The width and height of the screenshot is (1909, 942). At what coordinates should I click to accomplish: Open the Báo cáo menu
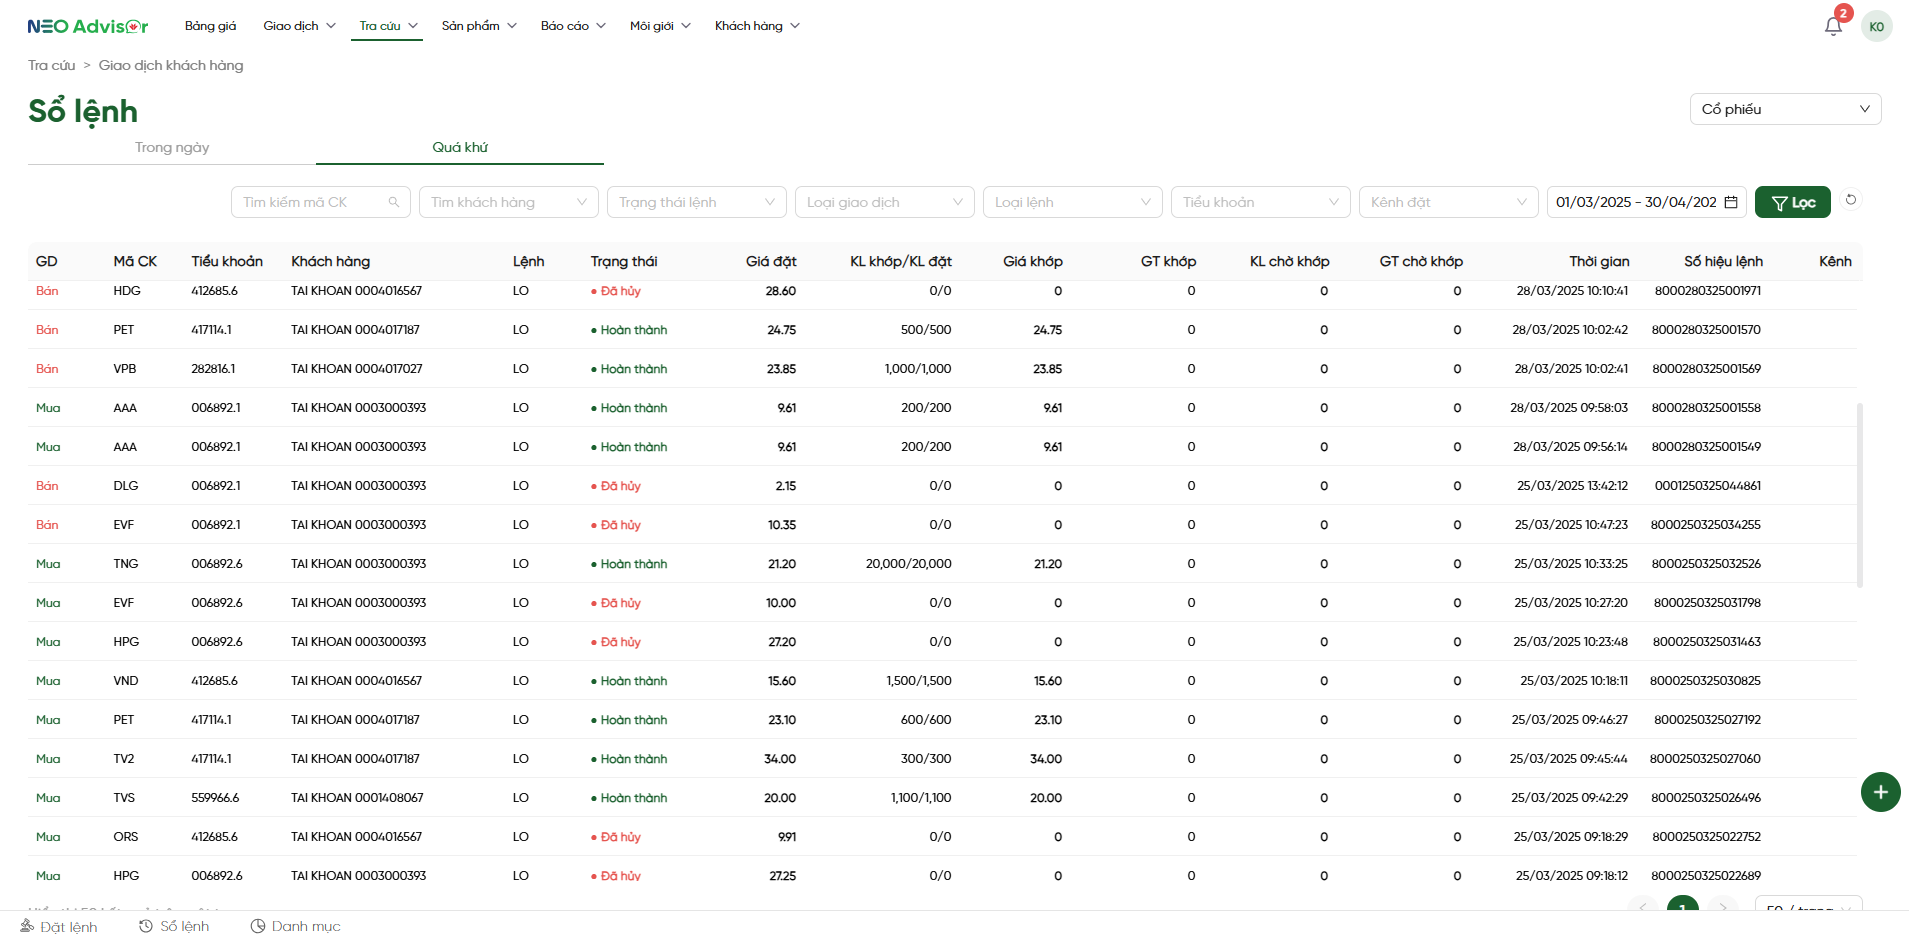point(572,26)
